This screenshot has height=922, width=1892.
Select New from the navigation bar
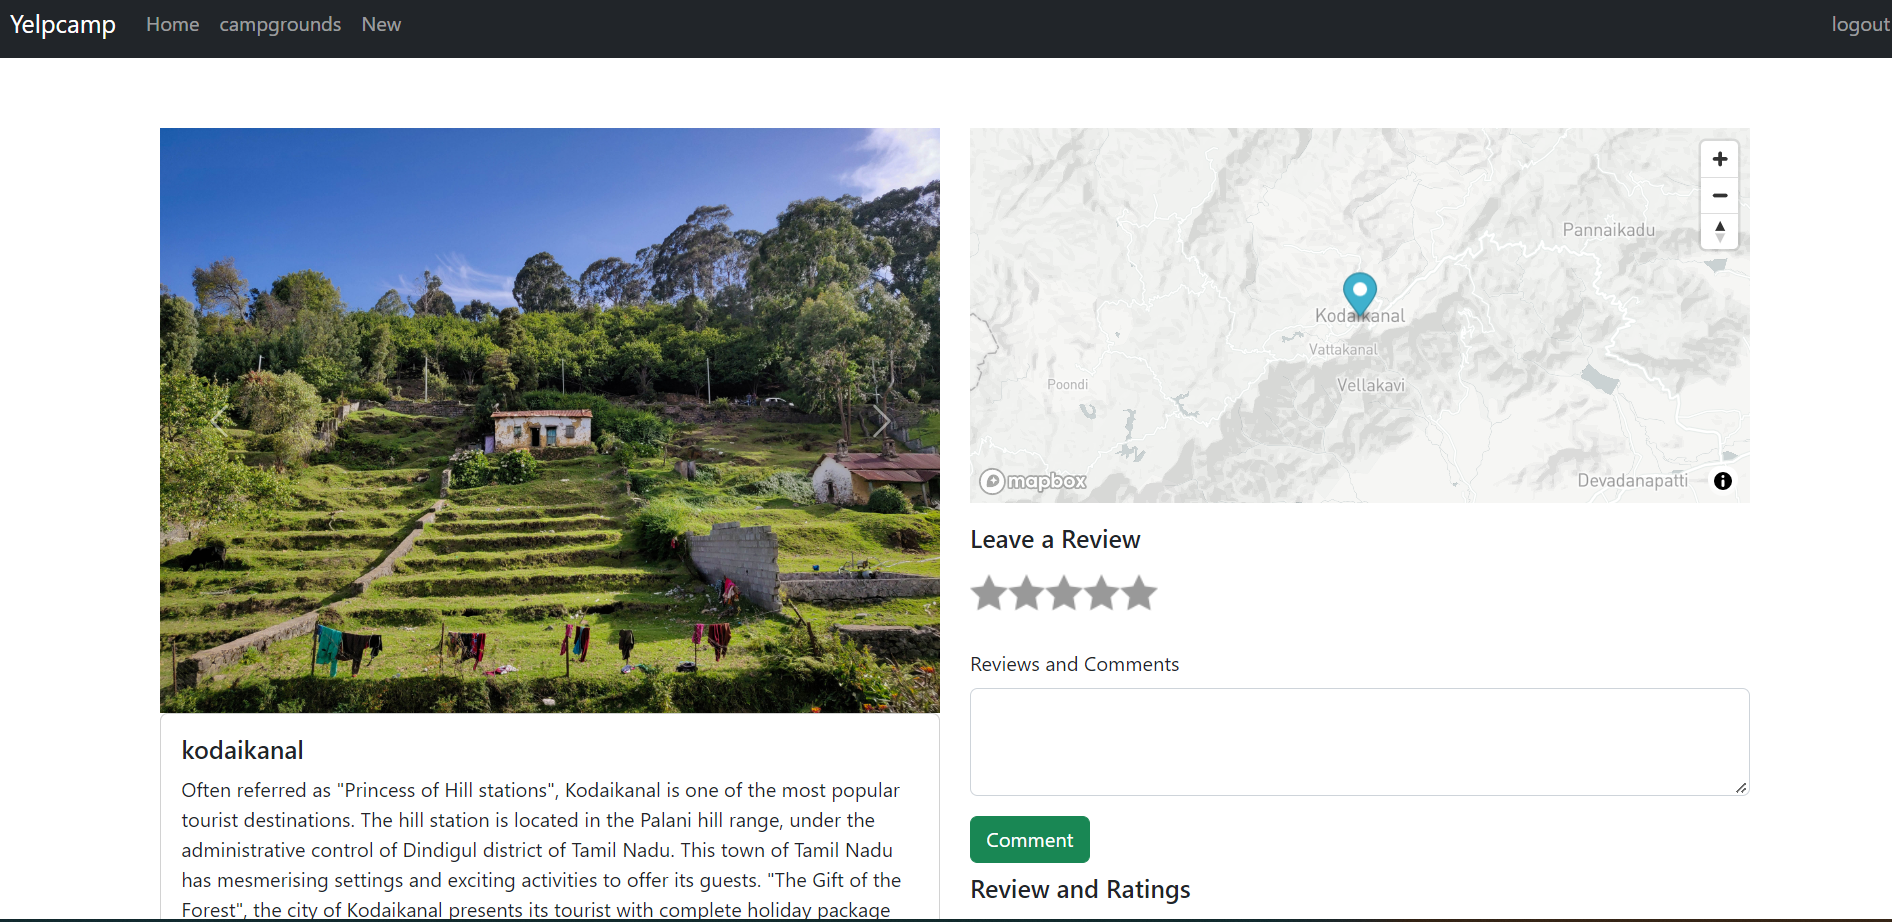tap(381, 24)
